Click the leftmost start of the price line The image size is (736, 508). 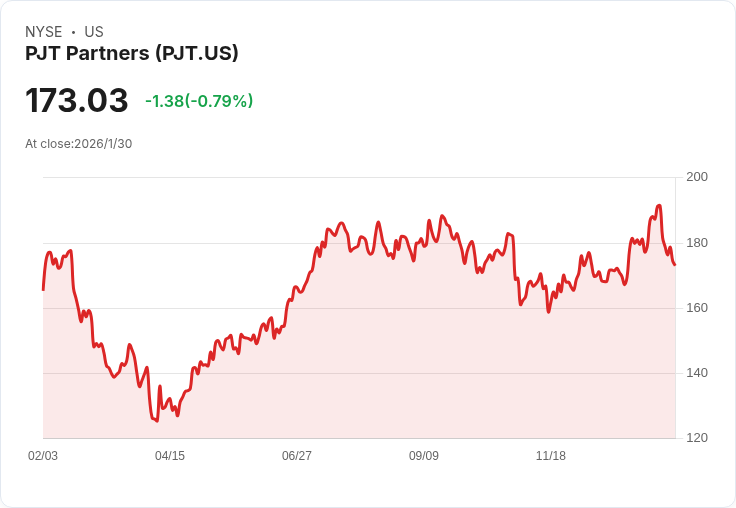coord(43,290)
